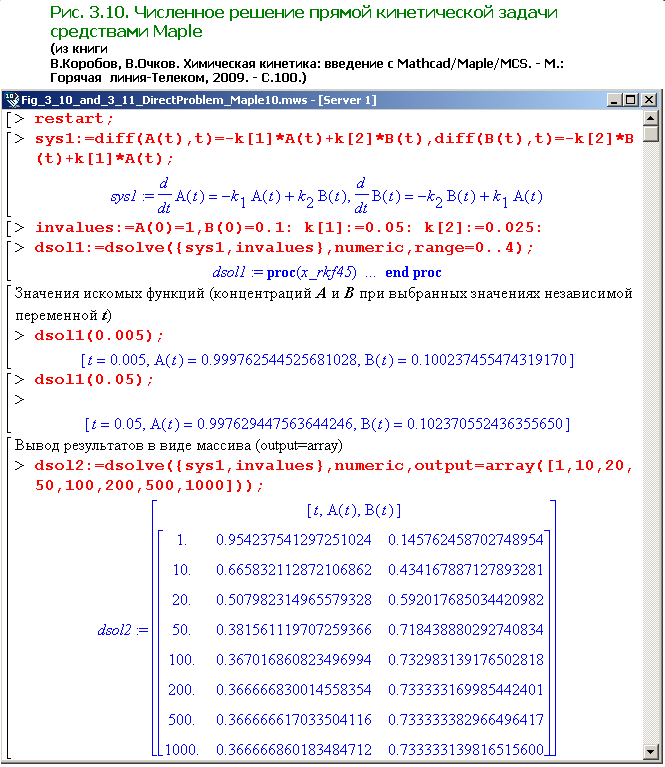Click value 0.665832112872106862 in row 10
665x767 pixels.
tap(294, 570)
